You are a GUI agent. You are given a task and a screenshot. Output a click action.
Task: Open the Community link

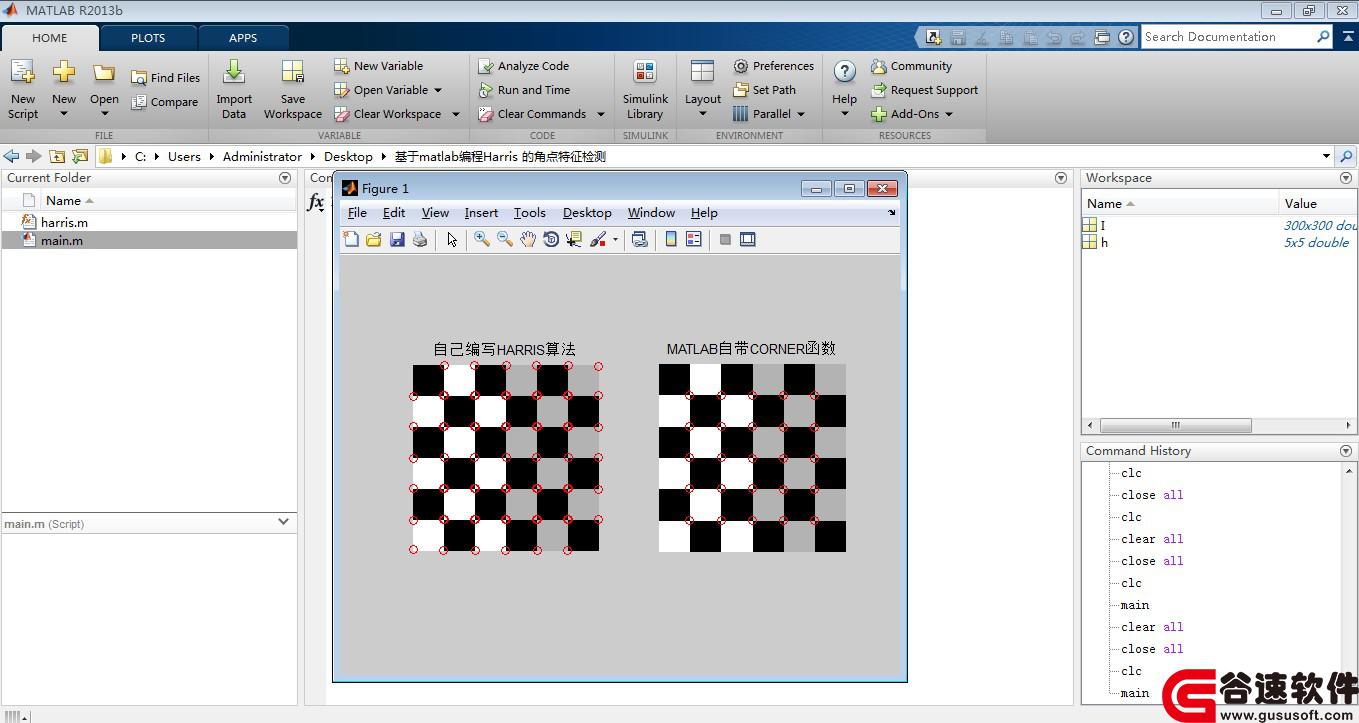click(911, 66)
